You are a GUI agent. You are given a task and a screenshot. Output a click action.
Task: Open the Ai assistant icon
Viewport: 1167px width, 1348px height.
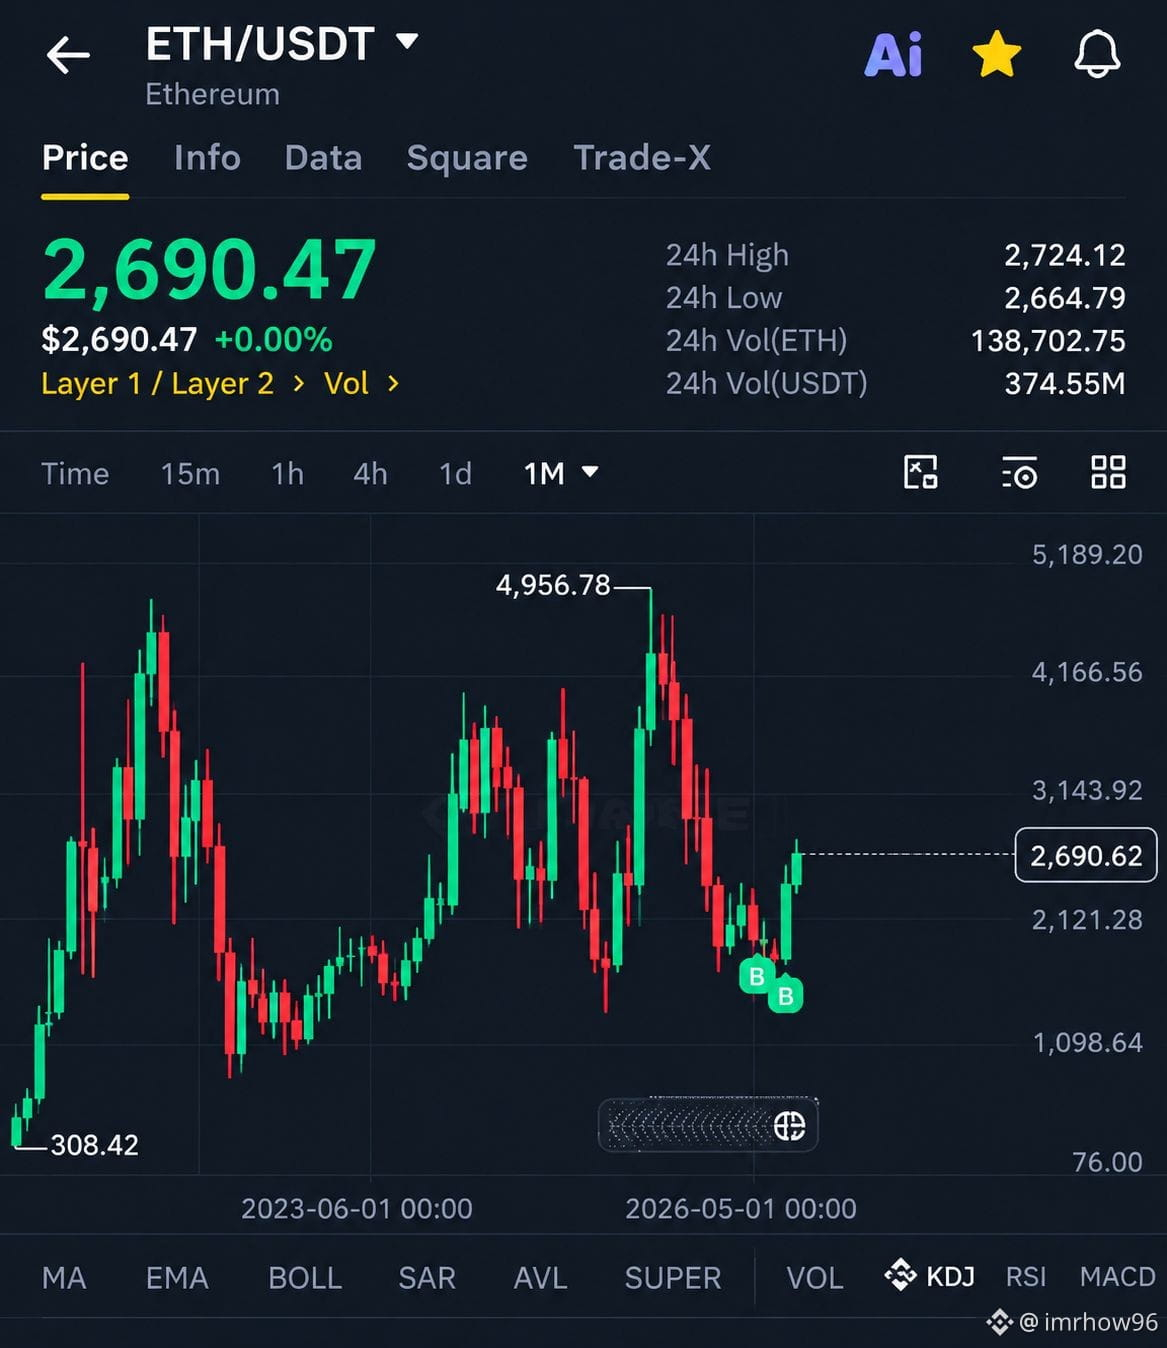893,55
